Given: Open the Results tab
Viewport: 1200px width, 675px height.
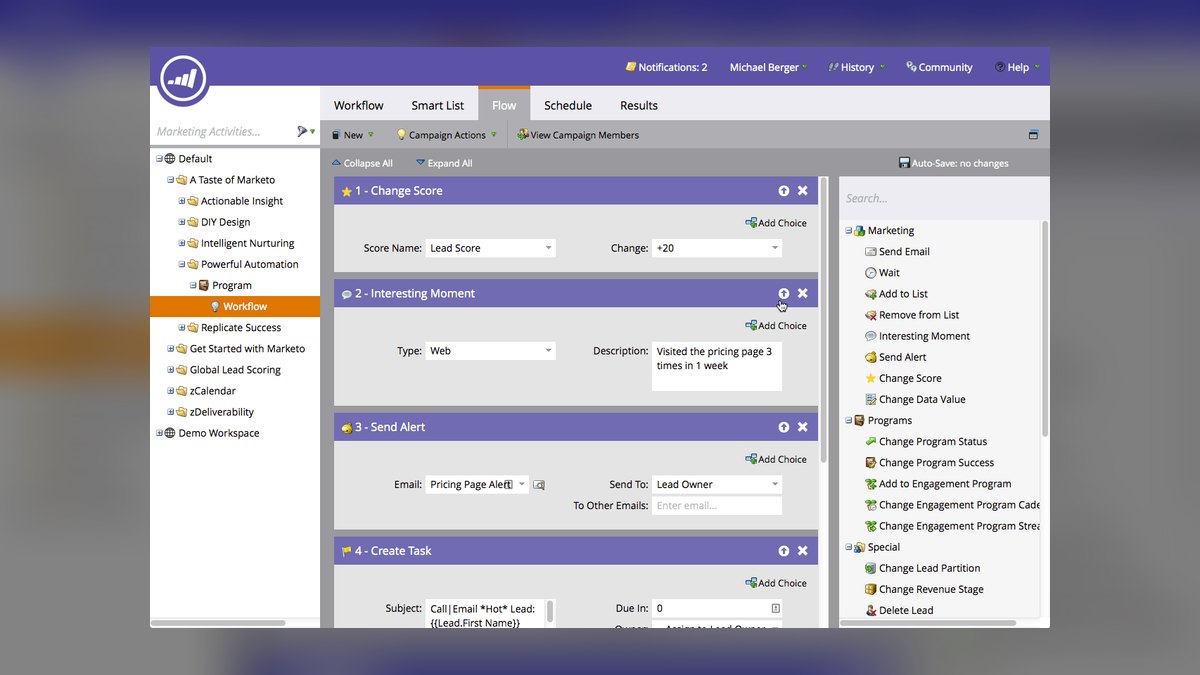Looking at the screenshot, I should tap(639, 105).
